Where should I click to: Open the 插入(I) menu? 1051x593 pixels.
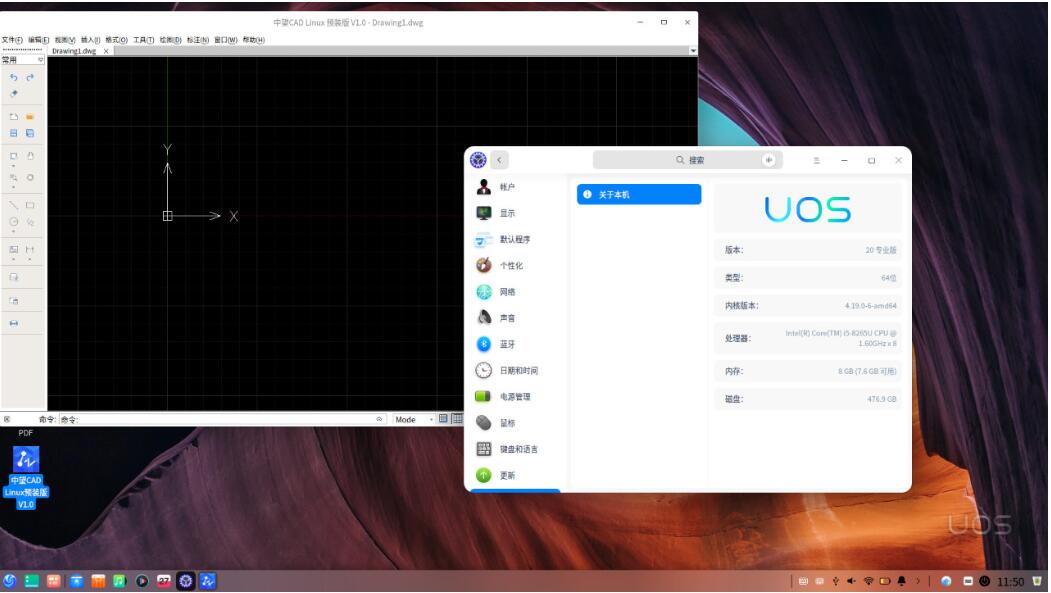pyautogui.click(x=90, y=40)
